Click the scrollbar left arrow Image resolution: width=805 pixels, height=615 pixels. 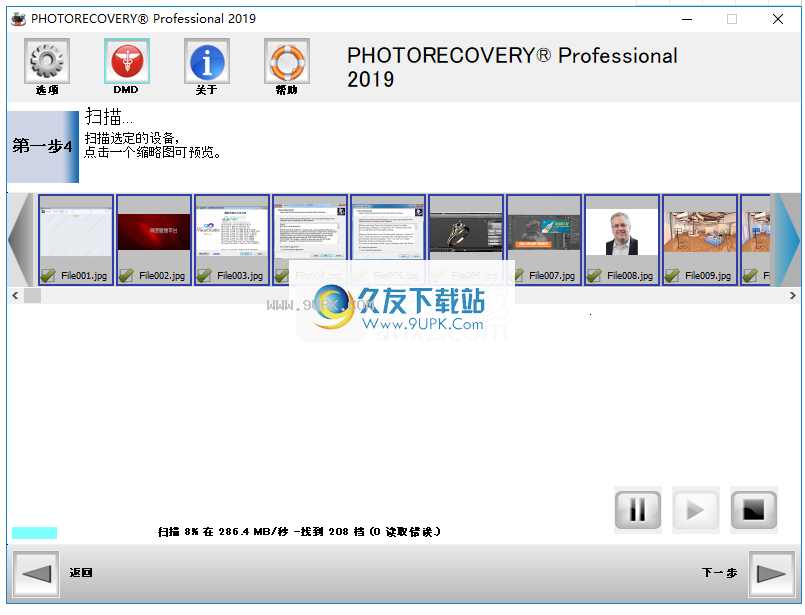tap(15, 296)
